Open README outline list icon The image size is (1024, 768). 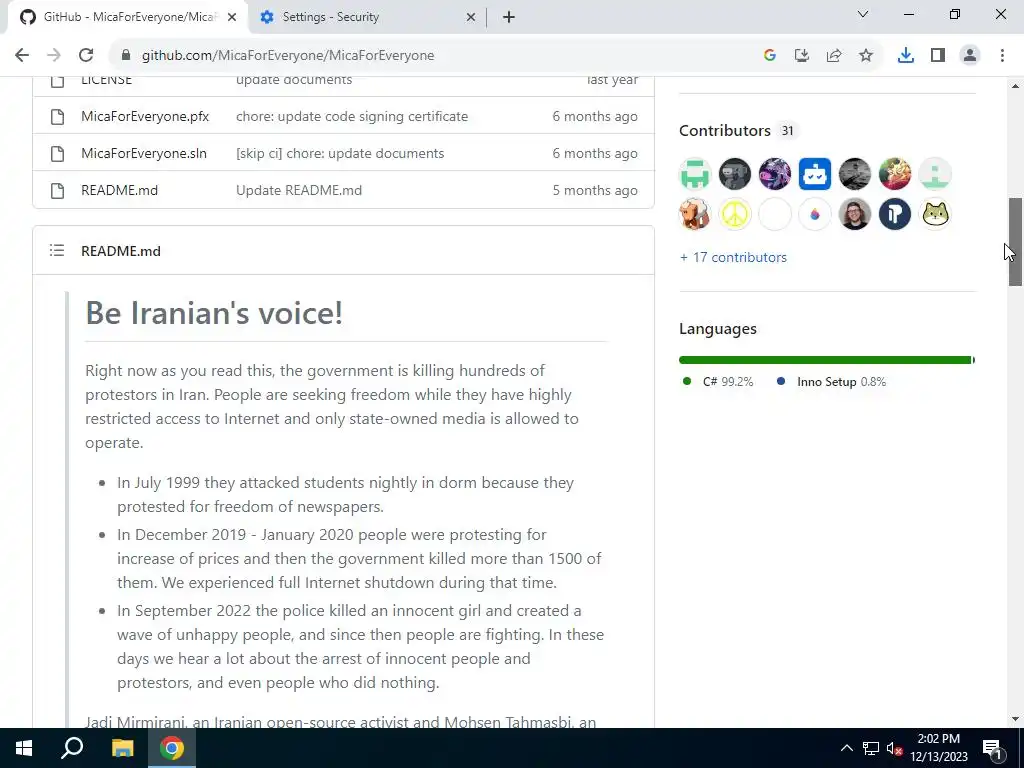point(57,251)
